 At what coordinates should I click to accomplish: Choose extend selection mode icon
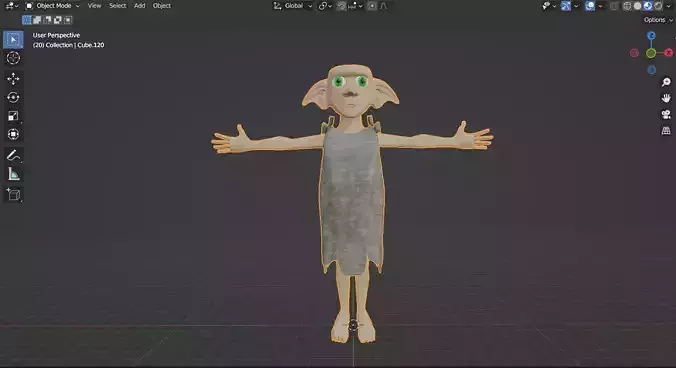pyautogui.click(x=37, y=20)
